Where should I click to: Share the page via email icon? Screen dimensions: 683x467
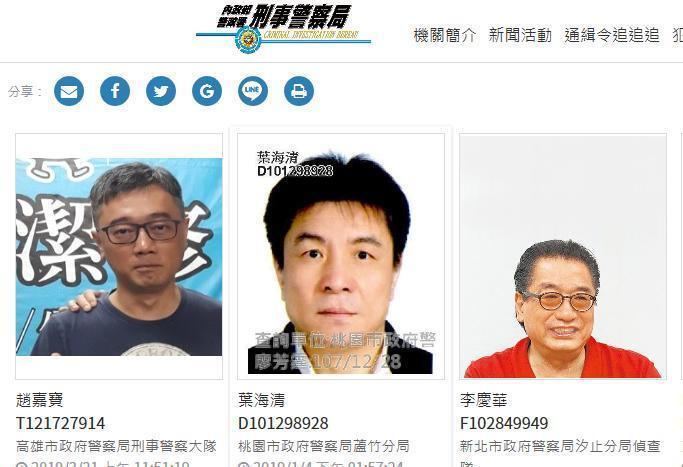(x=69, y=91)
